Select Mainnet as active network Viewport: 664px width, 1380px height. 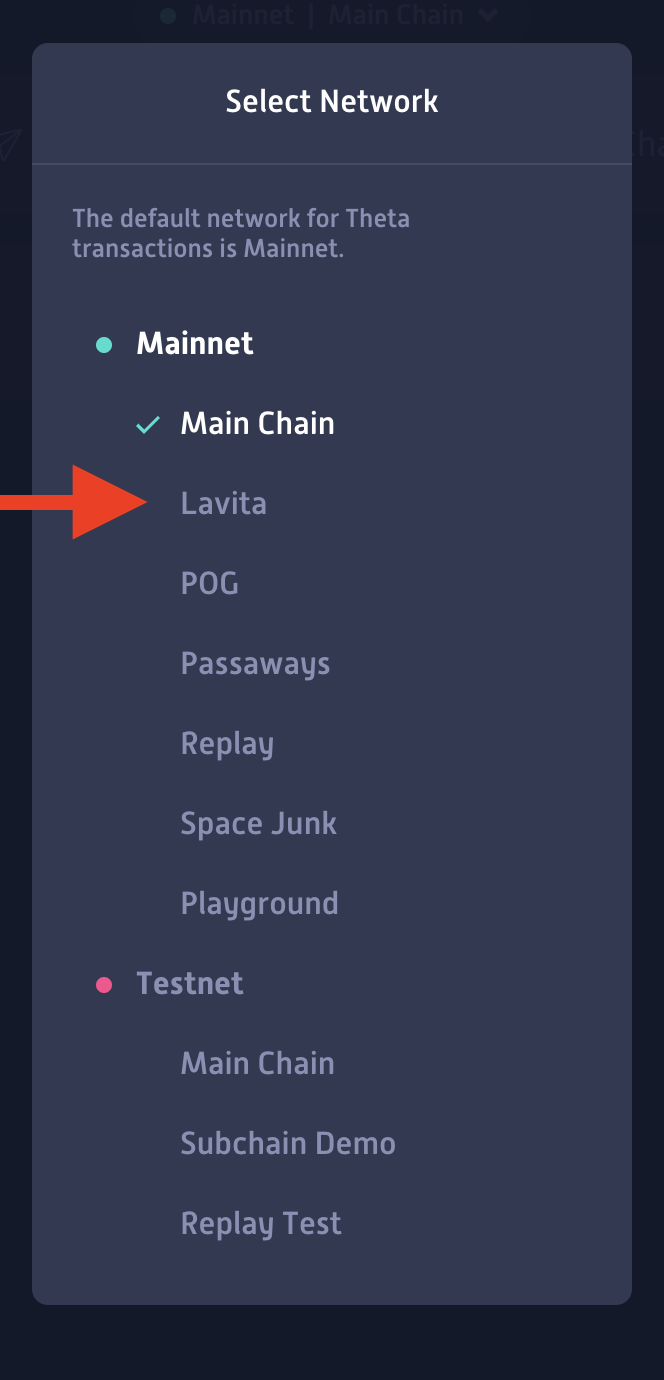[195, 344]
